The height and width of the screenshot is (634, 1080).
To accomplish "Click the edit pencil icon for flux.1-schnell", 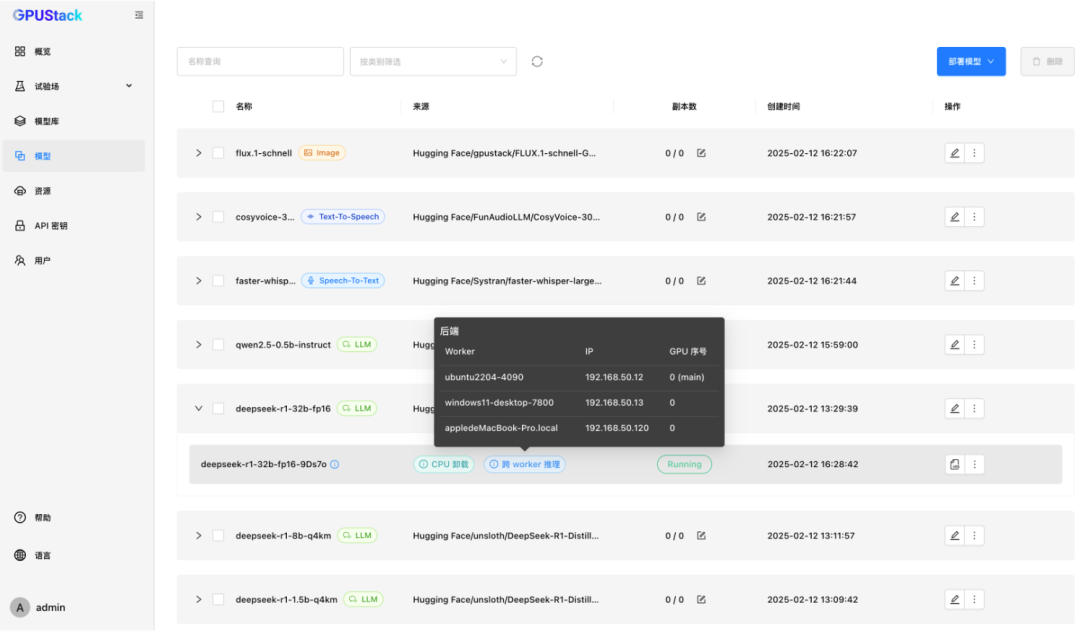I will 954,153.
